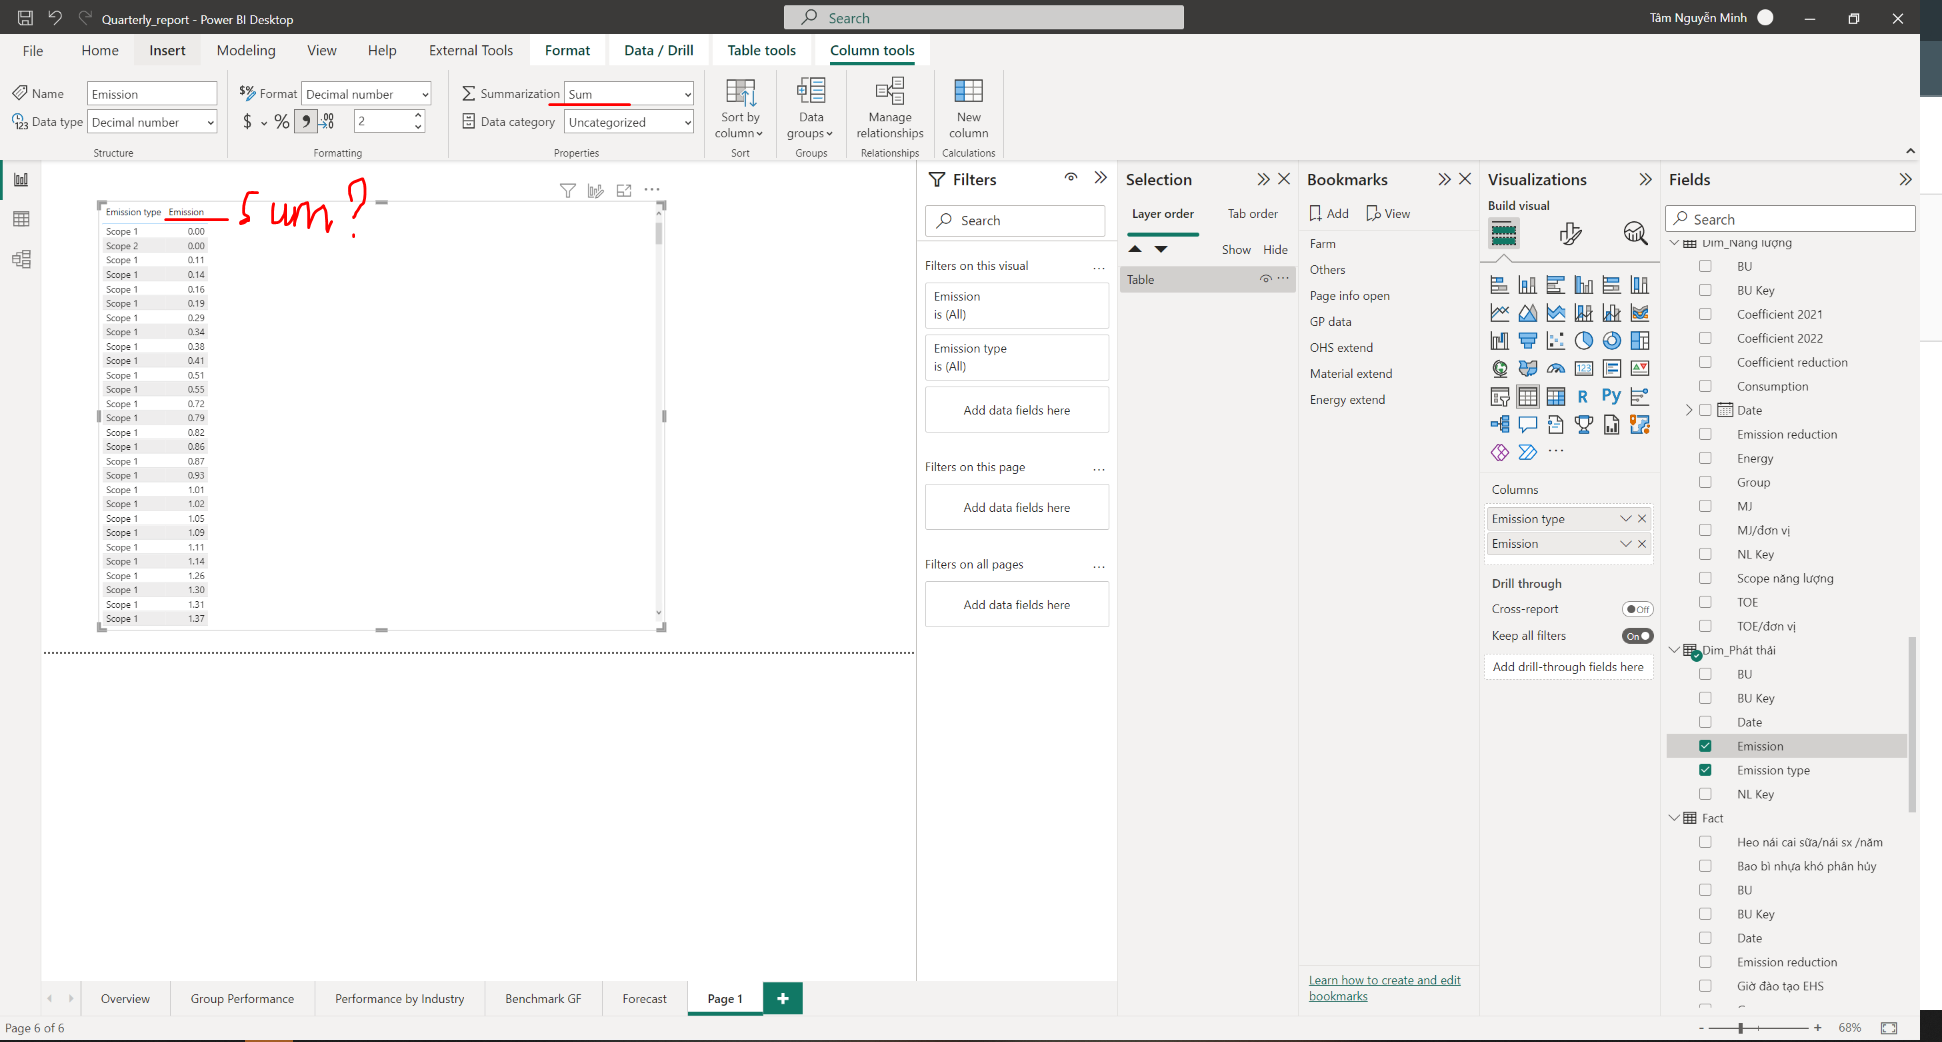Collapse the Dim_Phát thải table

point(1674,650)
